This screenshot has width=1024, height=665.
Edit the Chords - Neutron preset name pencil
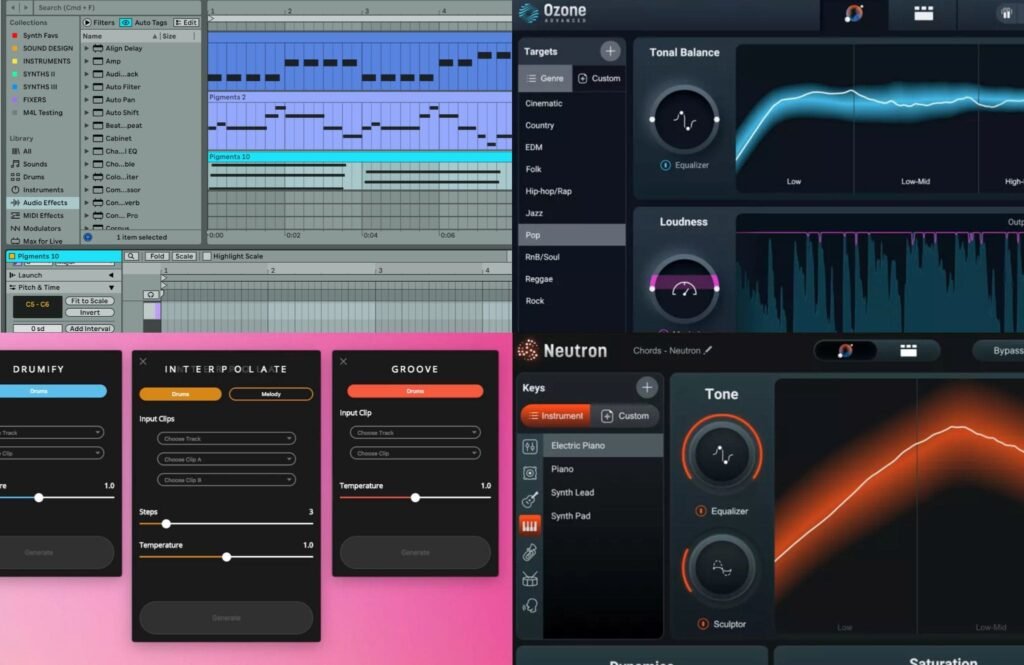point(708,350)
